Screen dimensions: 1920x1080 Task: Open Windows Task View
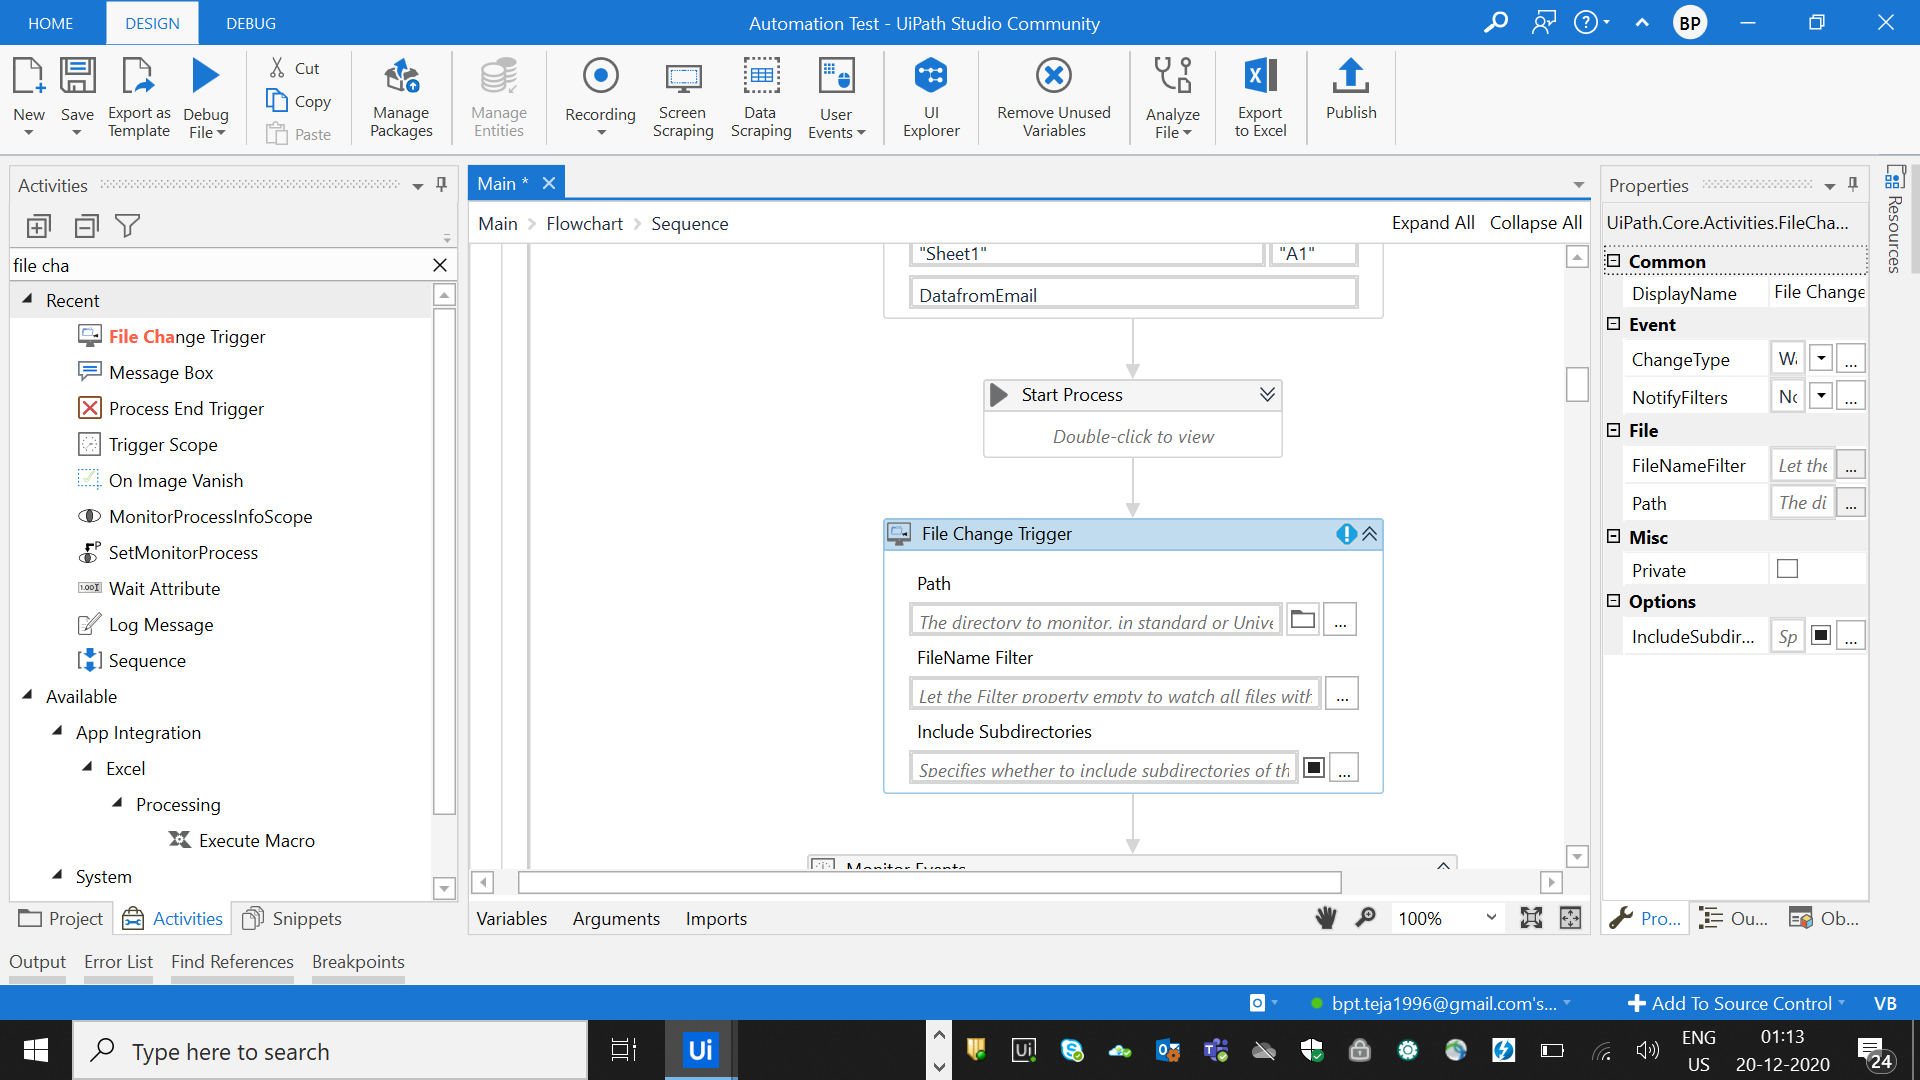pyautogui.click(x=623, y=1050)
